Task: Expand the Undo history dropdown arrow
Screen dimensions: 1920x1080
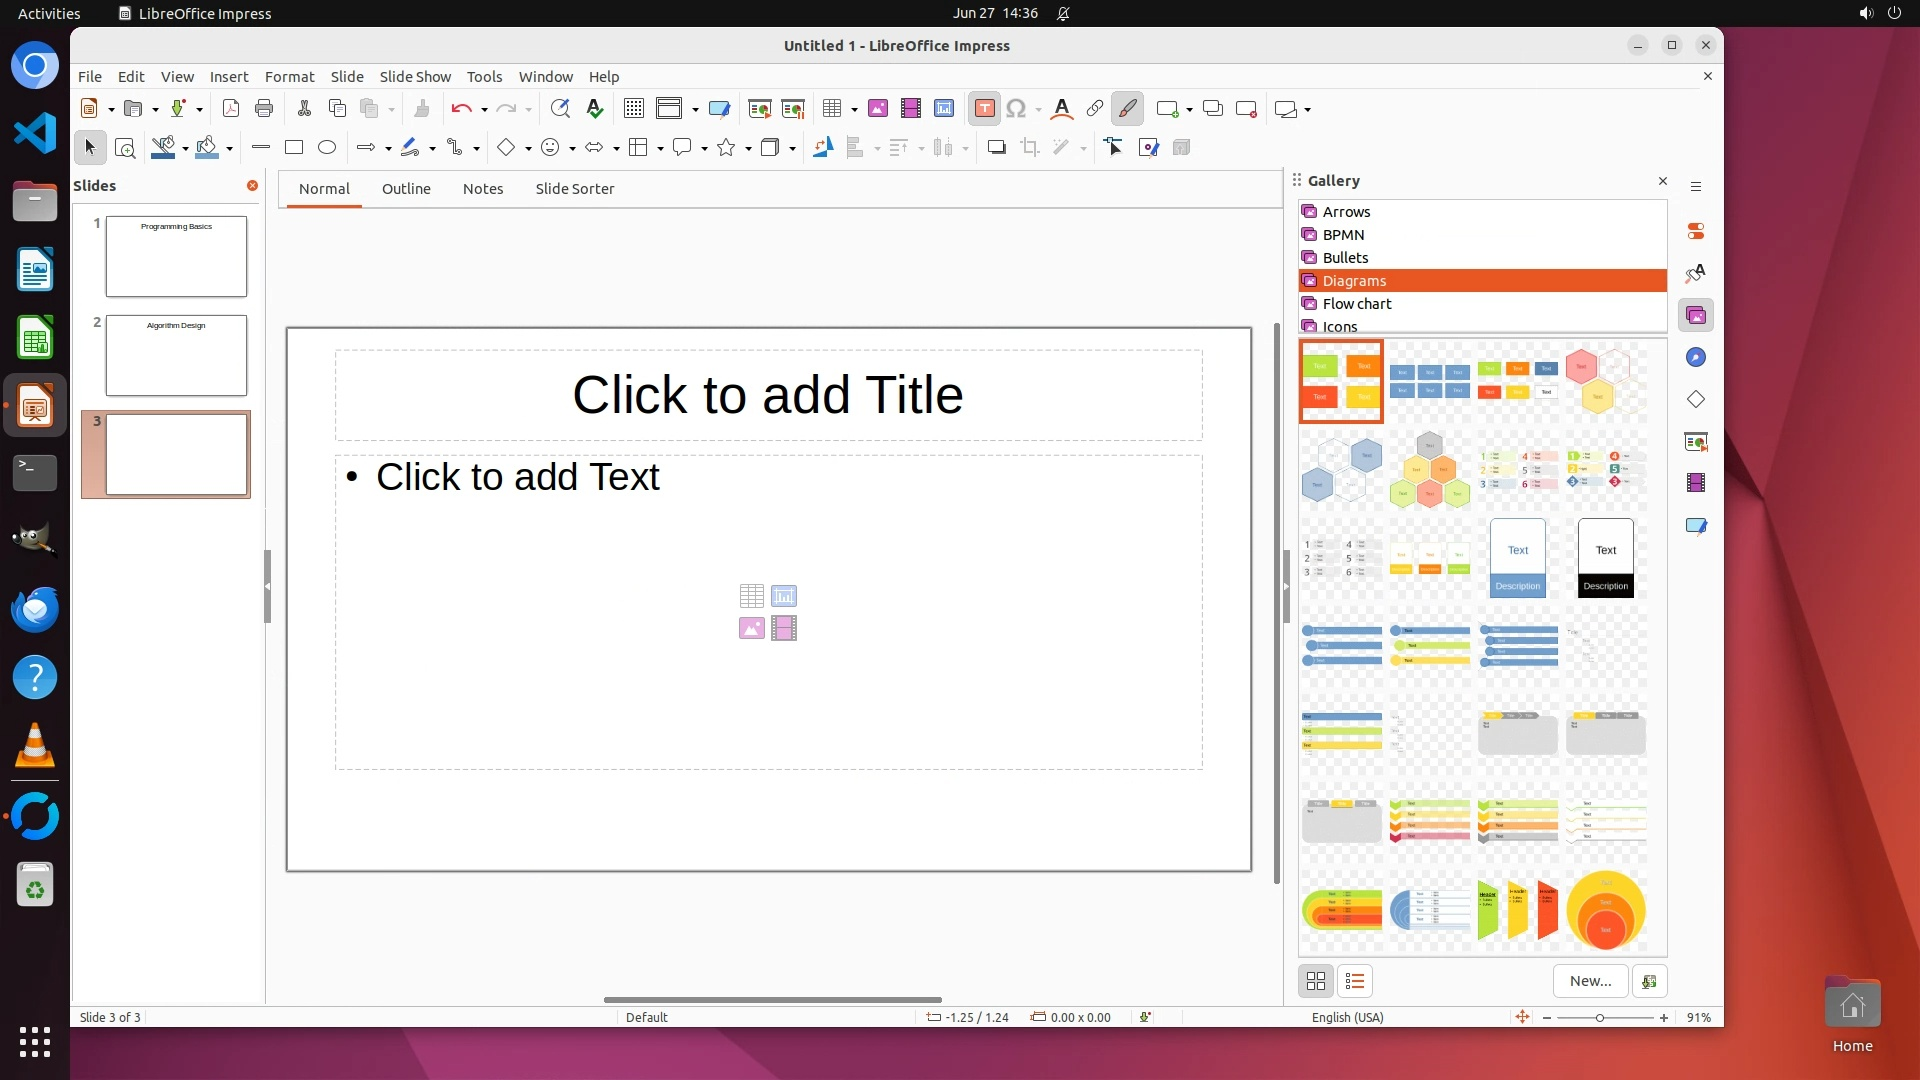Action: pyautogui.click(x=484, y=110)
